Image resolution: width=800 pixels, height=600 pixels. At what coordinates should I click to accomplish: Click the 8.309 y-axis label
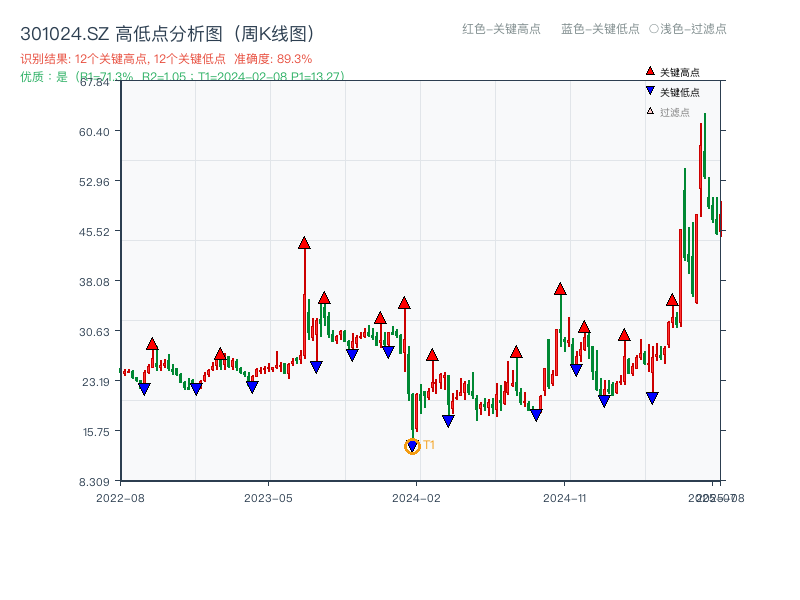(x=94, y=482)
